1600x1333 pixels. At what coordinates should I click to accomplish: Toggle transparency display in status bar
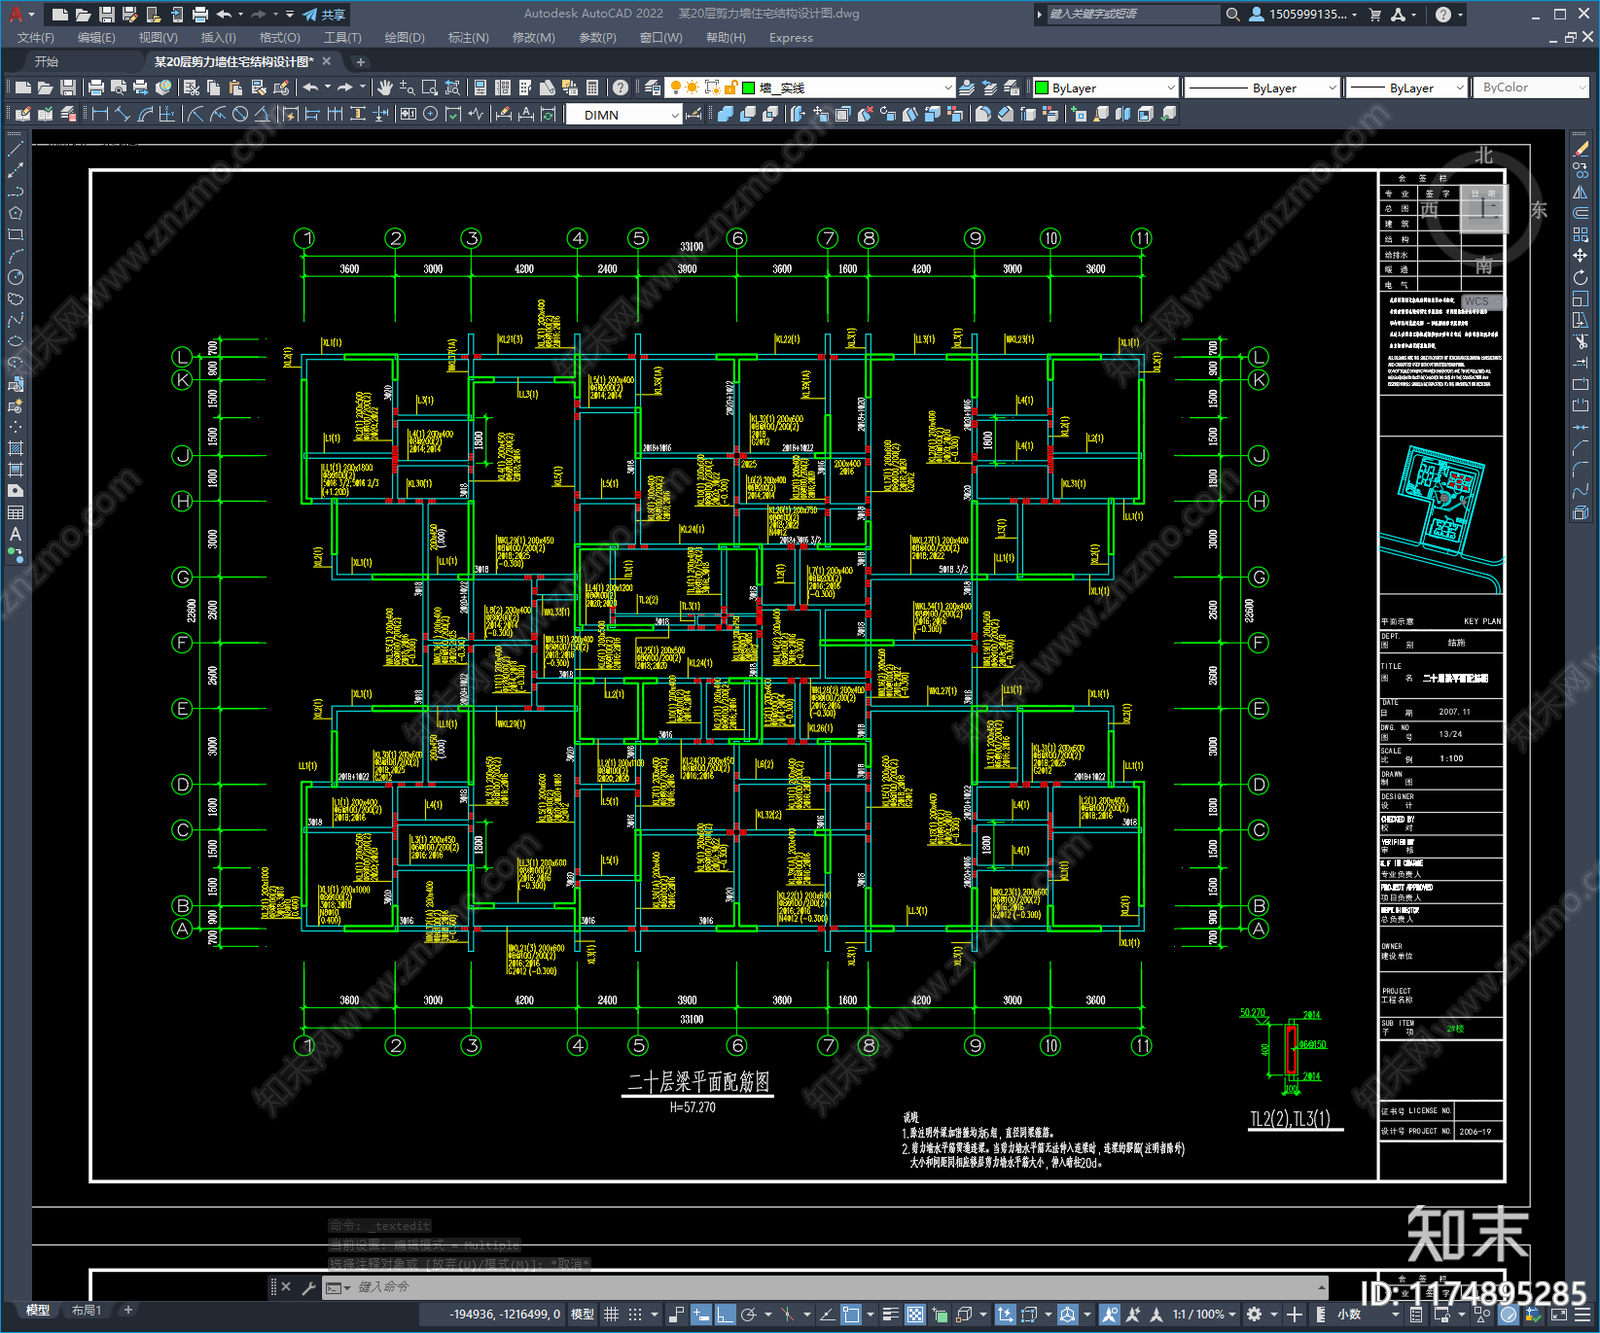tap(915, 1314)
